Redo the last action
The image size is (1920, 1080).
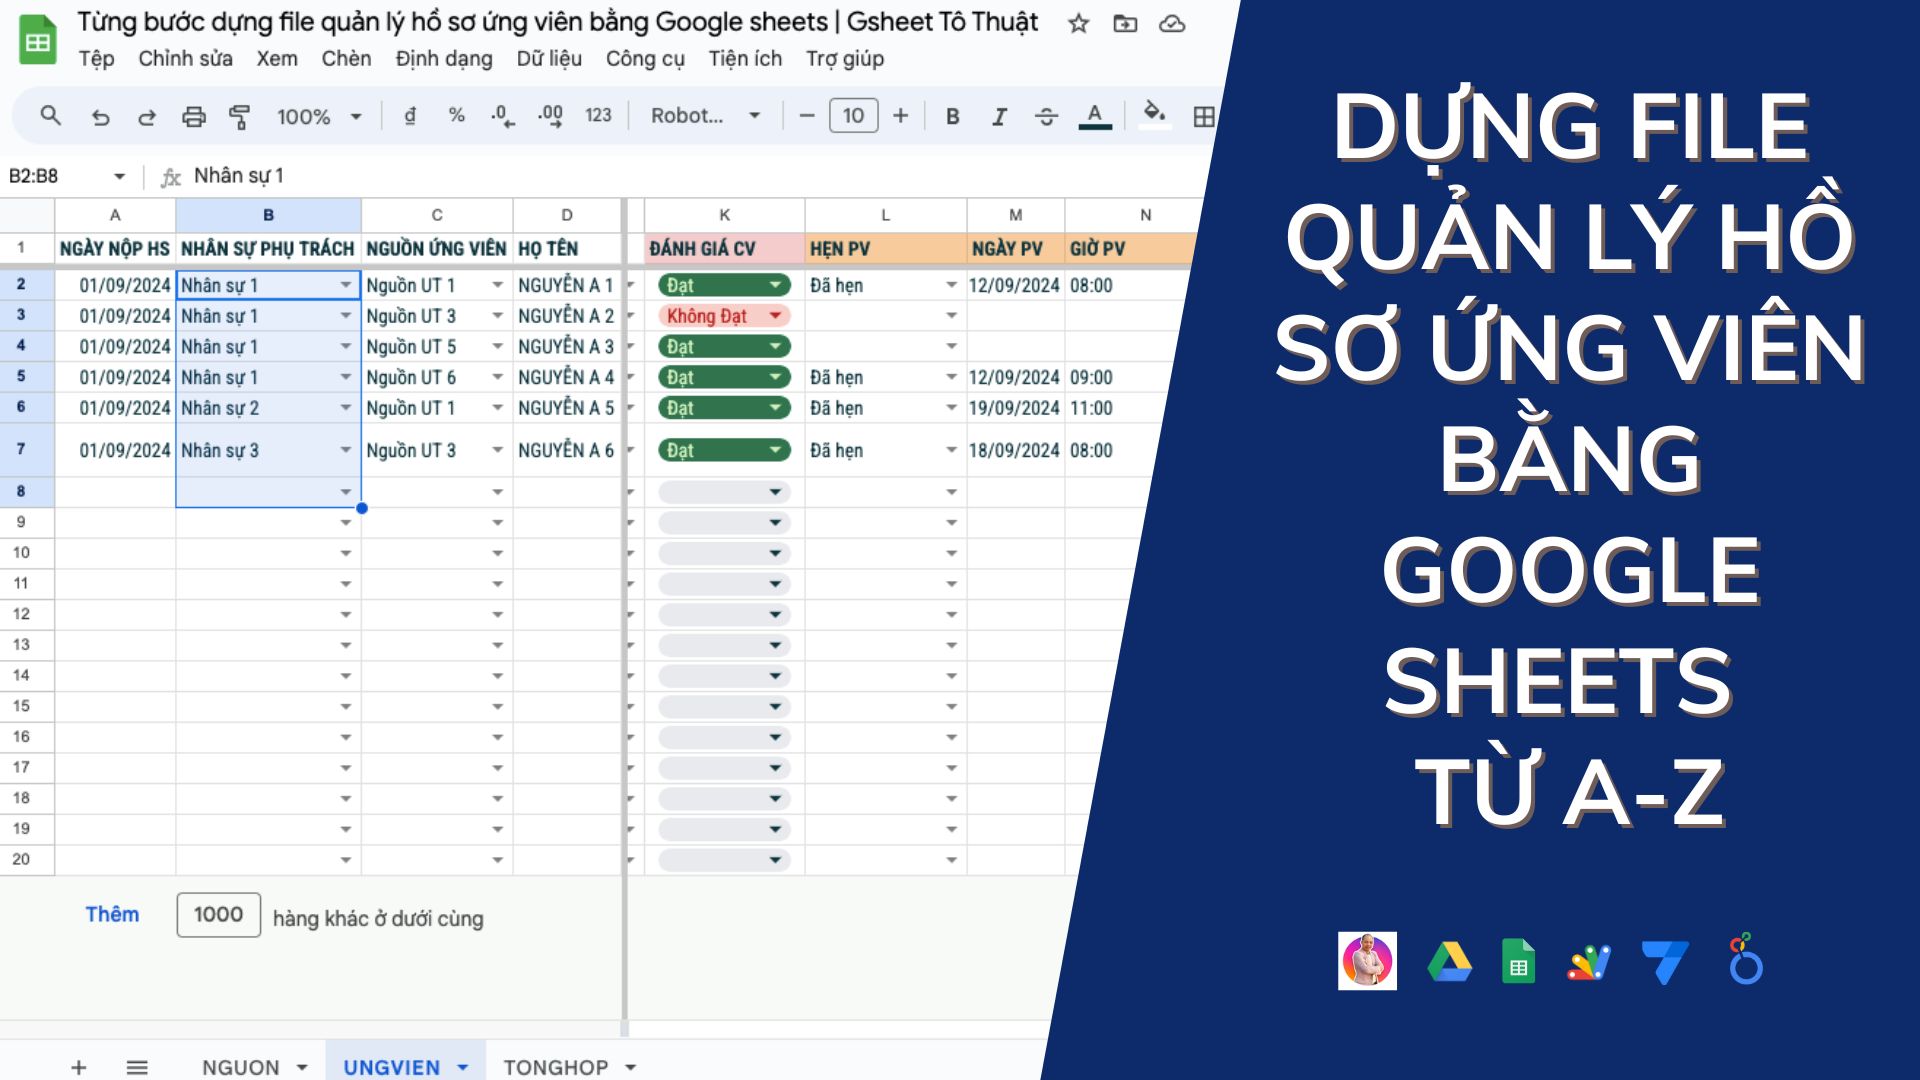(146, 116)
